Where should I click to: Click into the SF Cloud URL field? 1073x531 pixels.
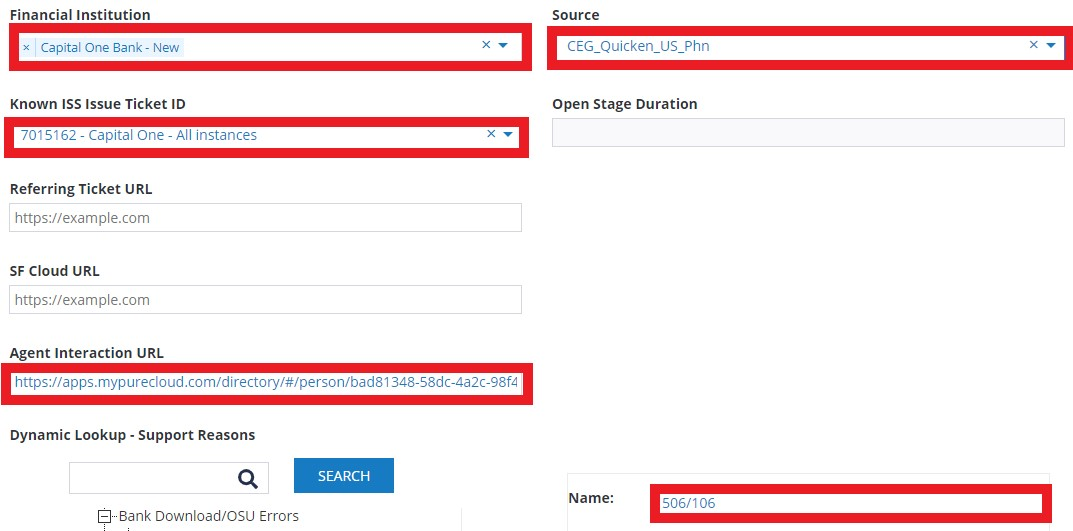point(265,300)
